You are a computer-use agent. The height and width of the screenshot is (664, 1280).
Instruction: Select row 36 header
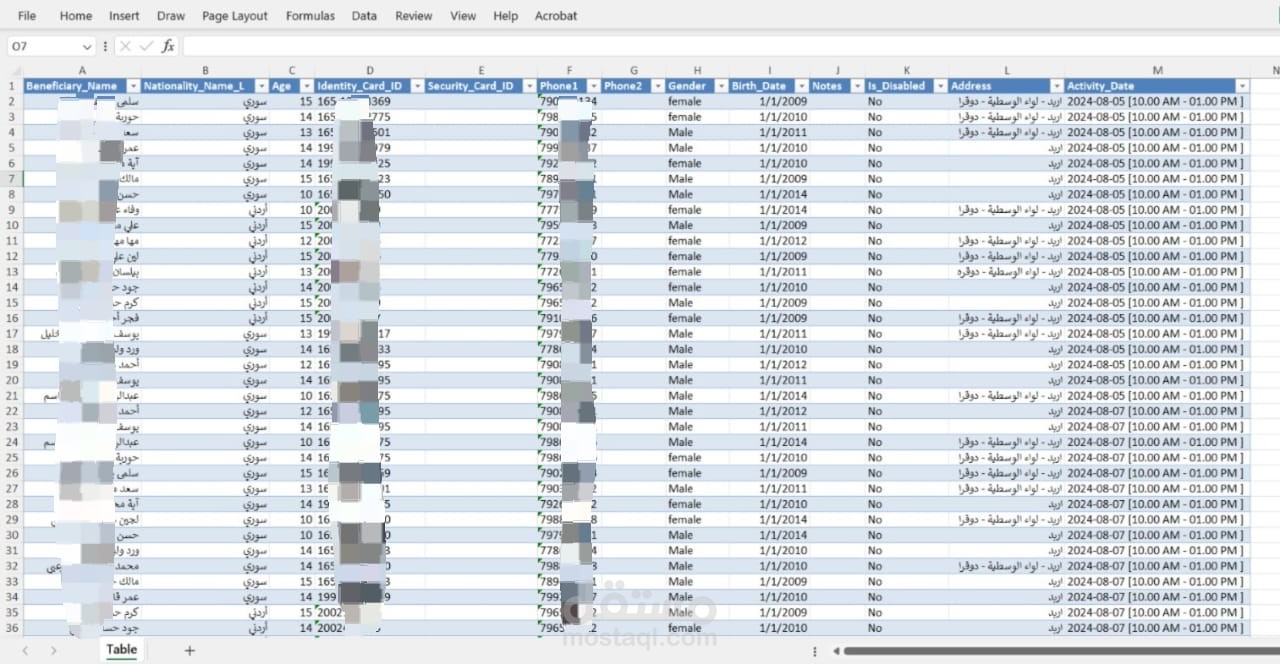(x=11, y=628)
